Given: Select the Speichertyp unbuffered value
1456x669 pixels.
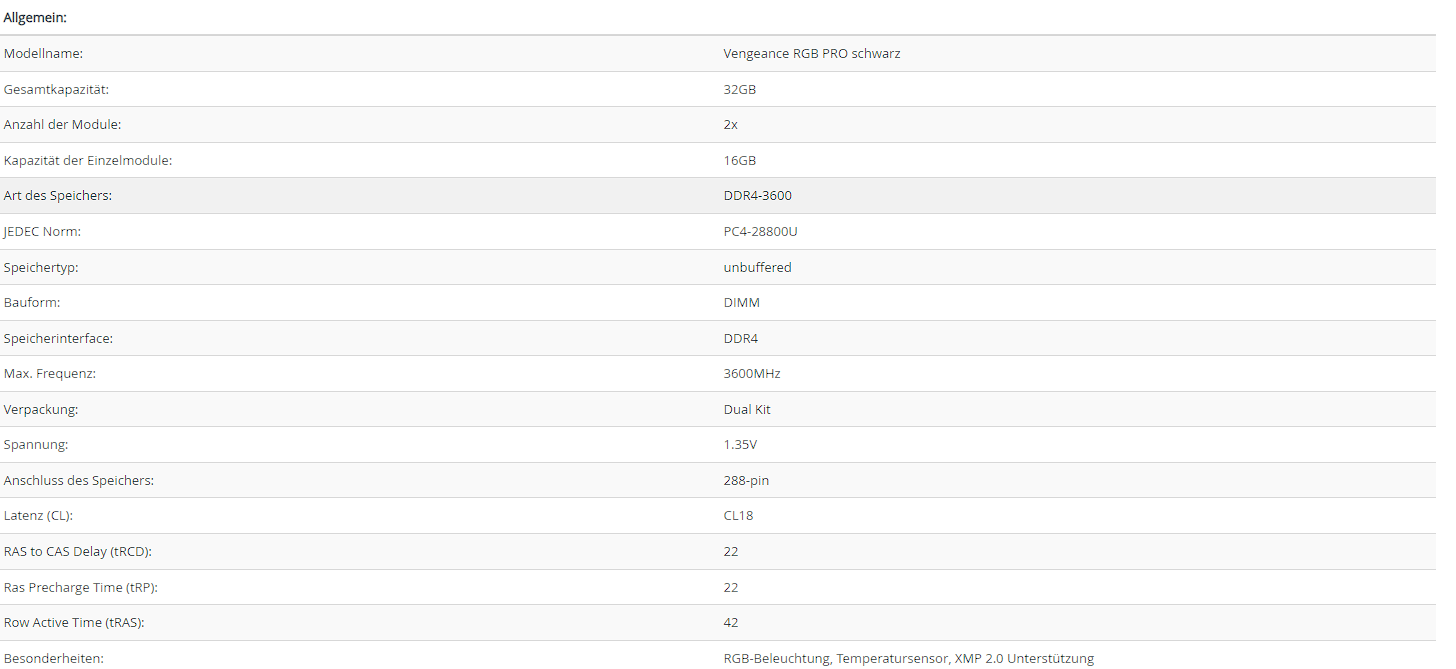Looking at the screenshot, I should 757,267.
